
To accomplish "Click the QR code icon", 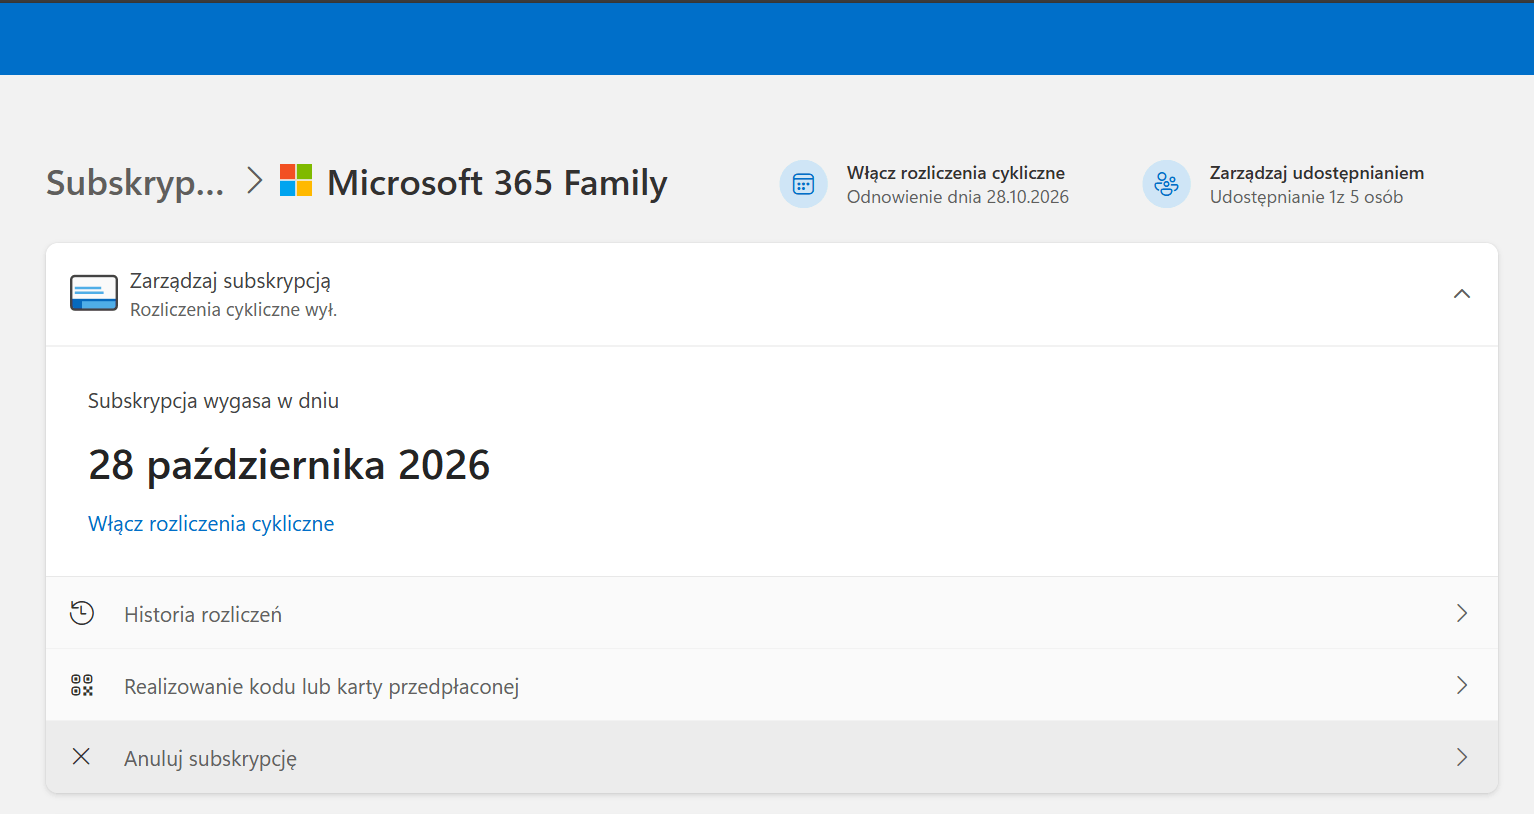I will (x=82, y=685).
